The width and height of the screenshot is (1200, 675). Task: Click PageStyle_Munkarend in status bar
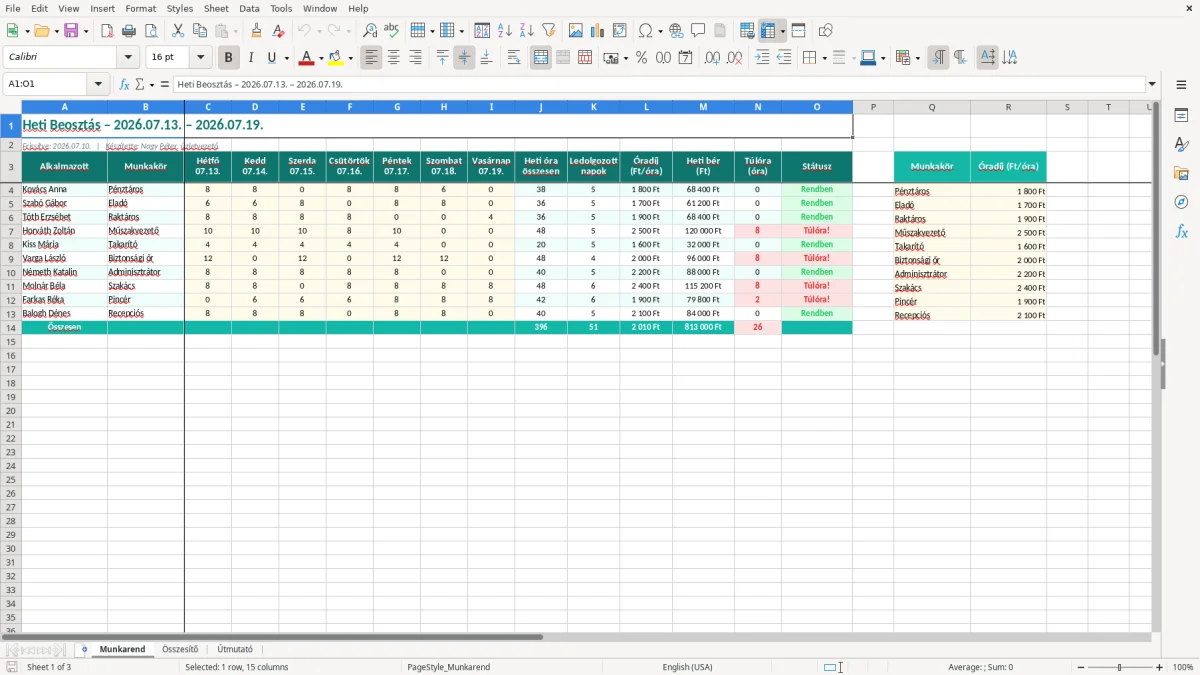tap(448, 667)
